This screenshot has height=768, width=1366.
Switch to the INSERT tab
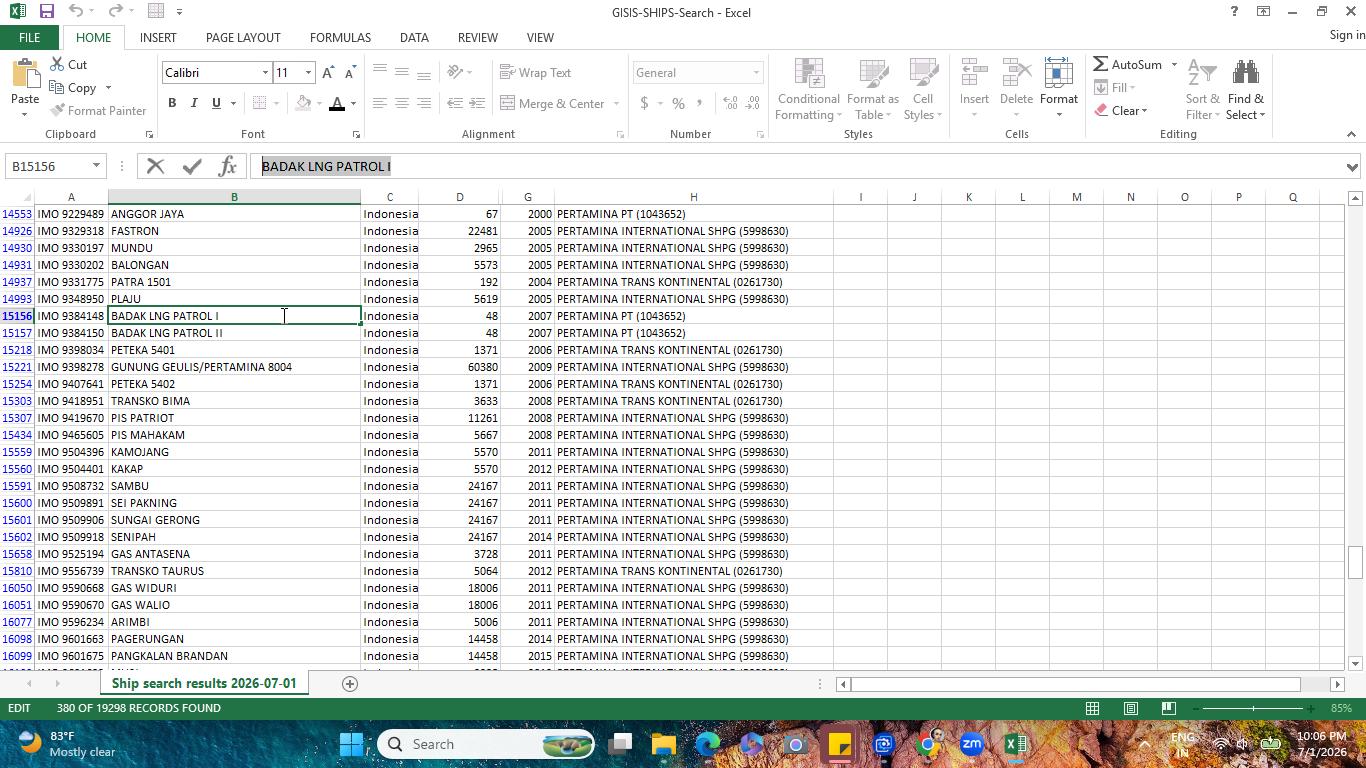(158, 37)
